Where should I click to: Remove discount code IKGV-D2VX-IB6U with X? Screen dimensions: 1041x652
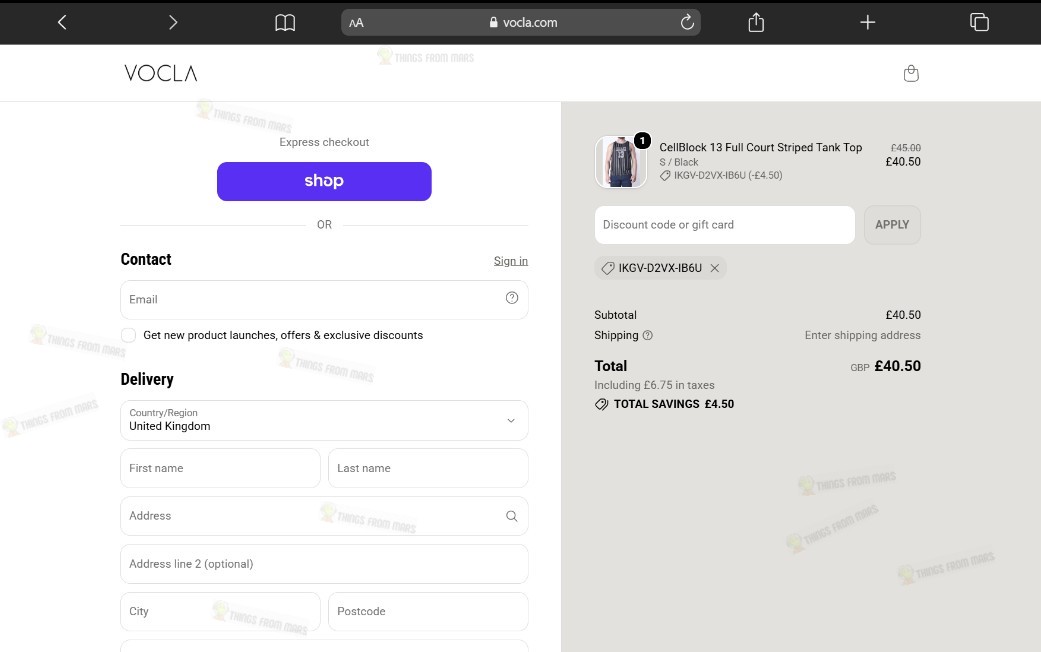(714, 268)
